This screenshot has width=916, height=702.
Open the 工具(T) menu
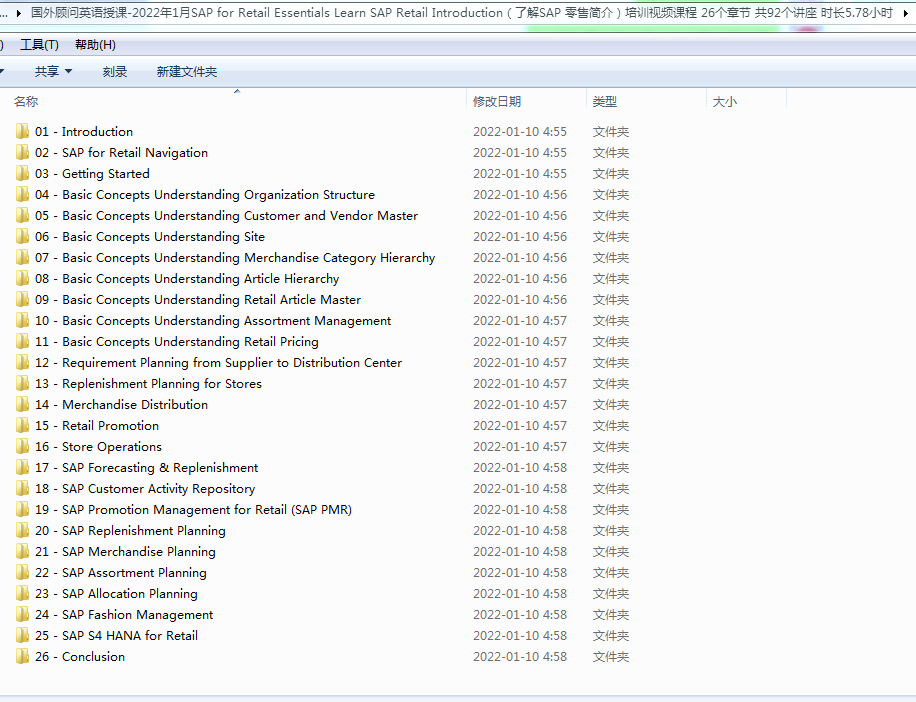tap(39, 45)
